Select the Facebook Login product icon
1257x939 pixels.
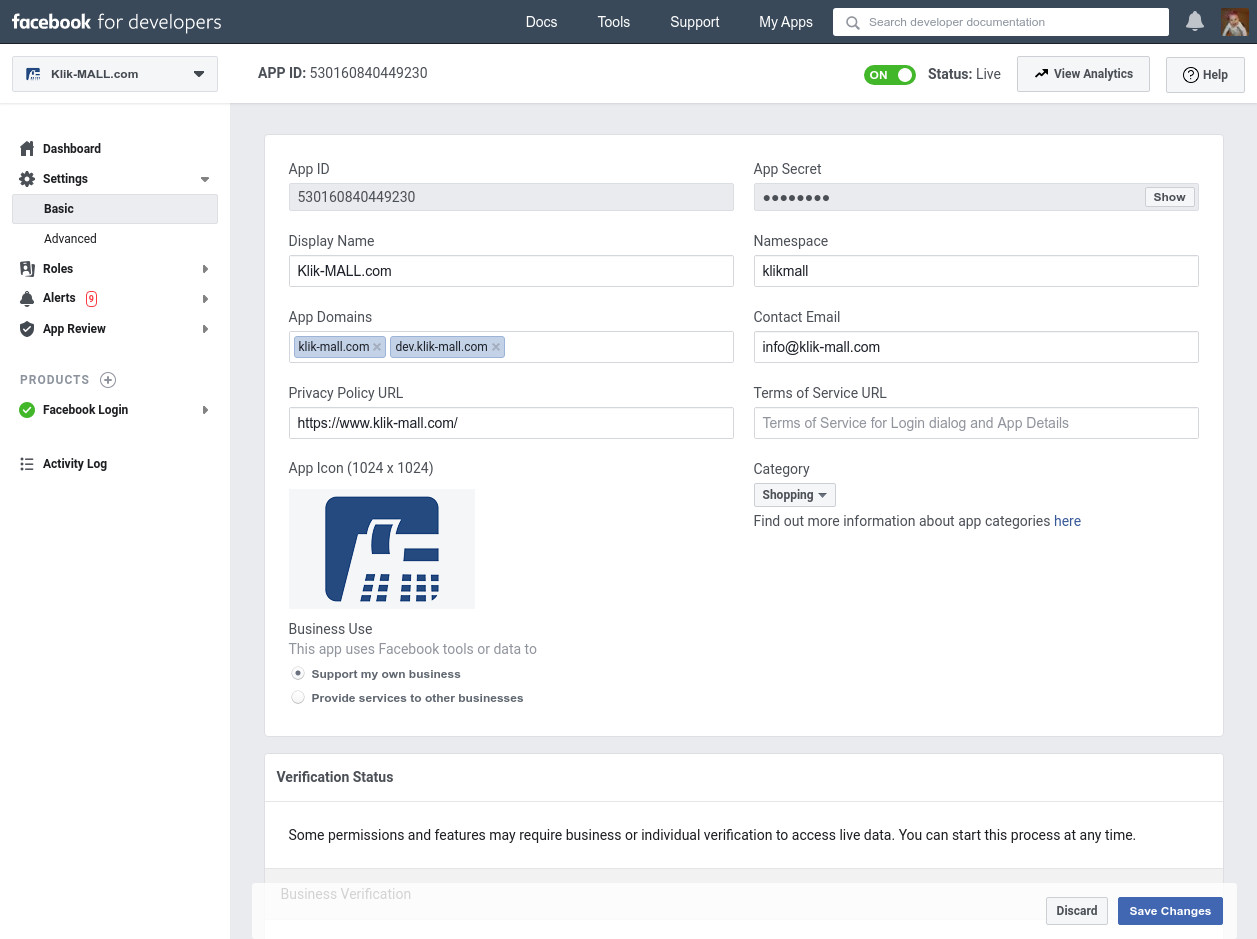pyautogui.click(x=28, y=409)
